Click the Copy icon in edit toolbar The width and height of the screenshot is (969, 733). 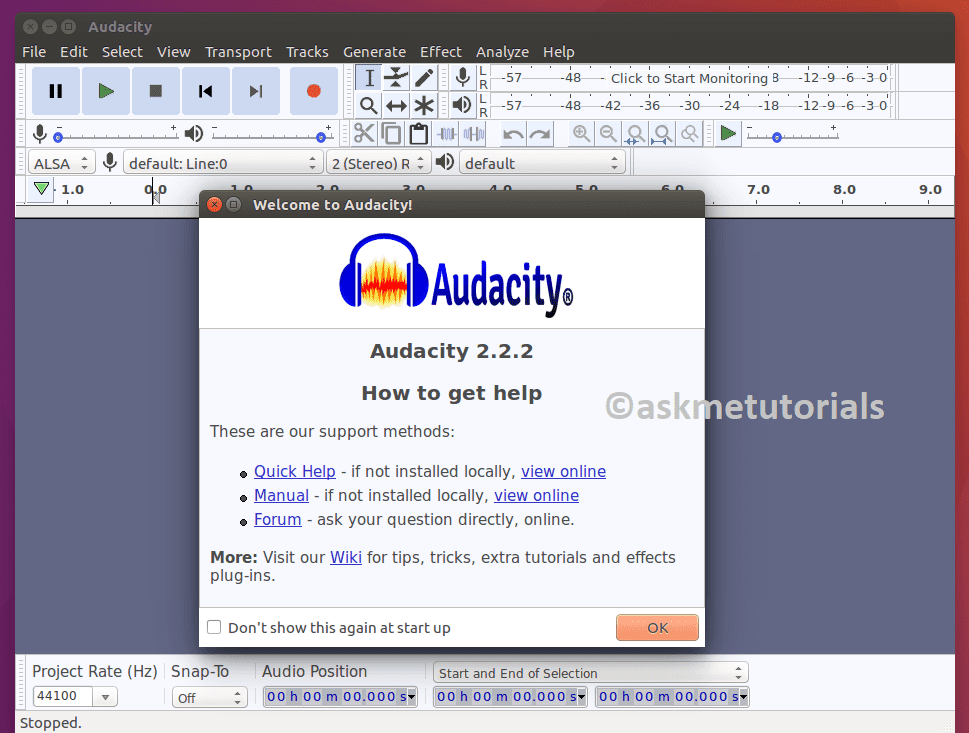click(x=391, y=133)
